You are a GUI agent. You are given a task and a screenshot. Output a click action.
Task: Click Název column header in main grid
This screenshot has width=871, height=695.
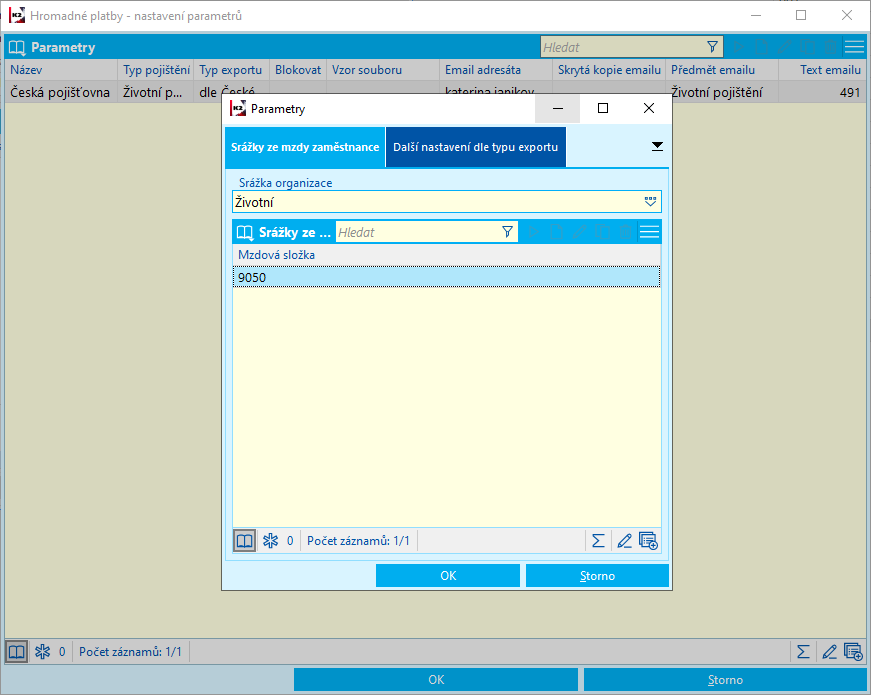tap(61, 70)
